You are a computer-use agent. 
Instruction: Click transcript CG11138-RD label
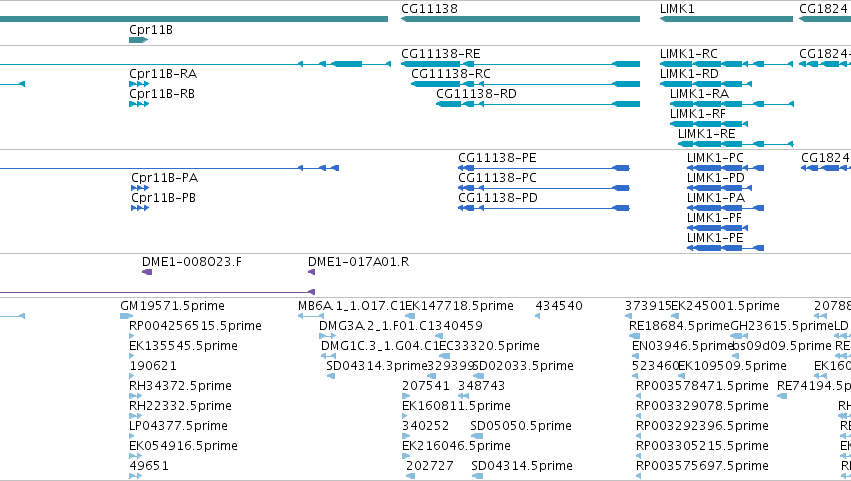(x=477, y=94)
